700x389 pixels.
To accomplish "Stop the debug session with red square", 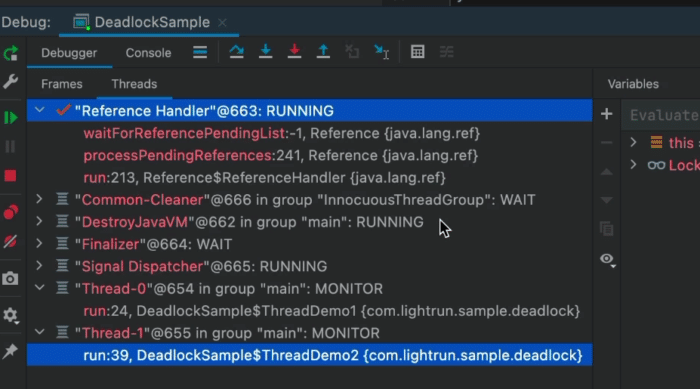I will [10, 176].
